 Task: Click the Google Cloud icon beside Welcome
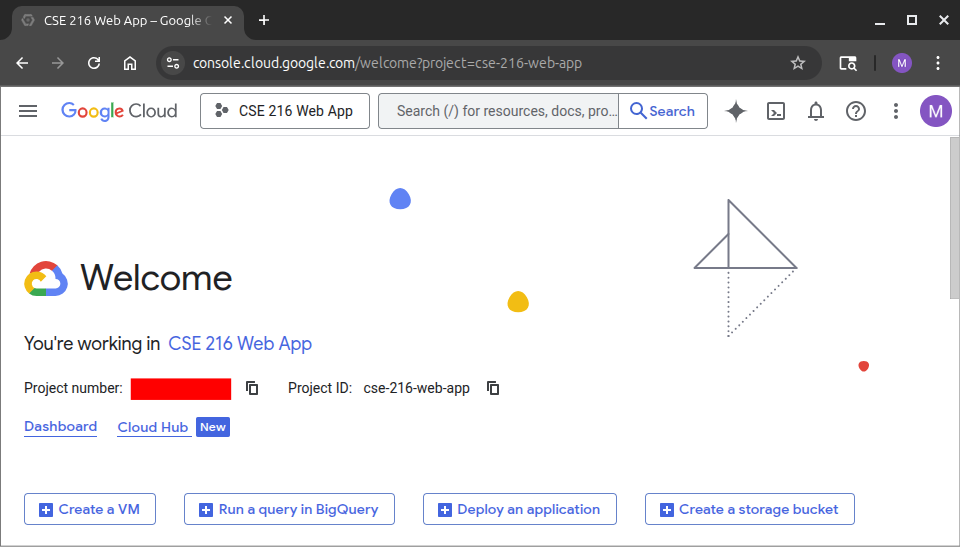tap(46, 279)
